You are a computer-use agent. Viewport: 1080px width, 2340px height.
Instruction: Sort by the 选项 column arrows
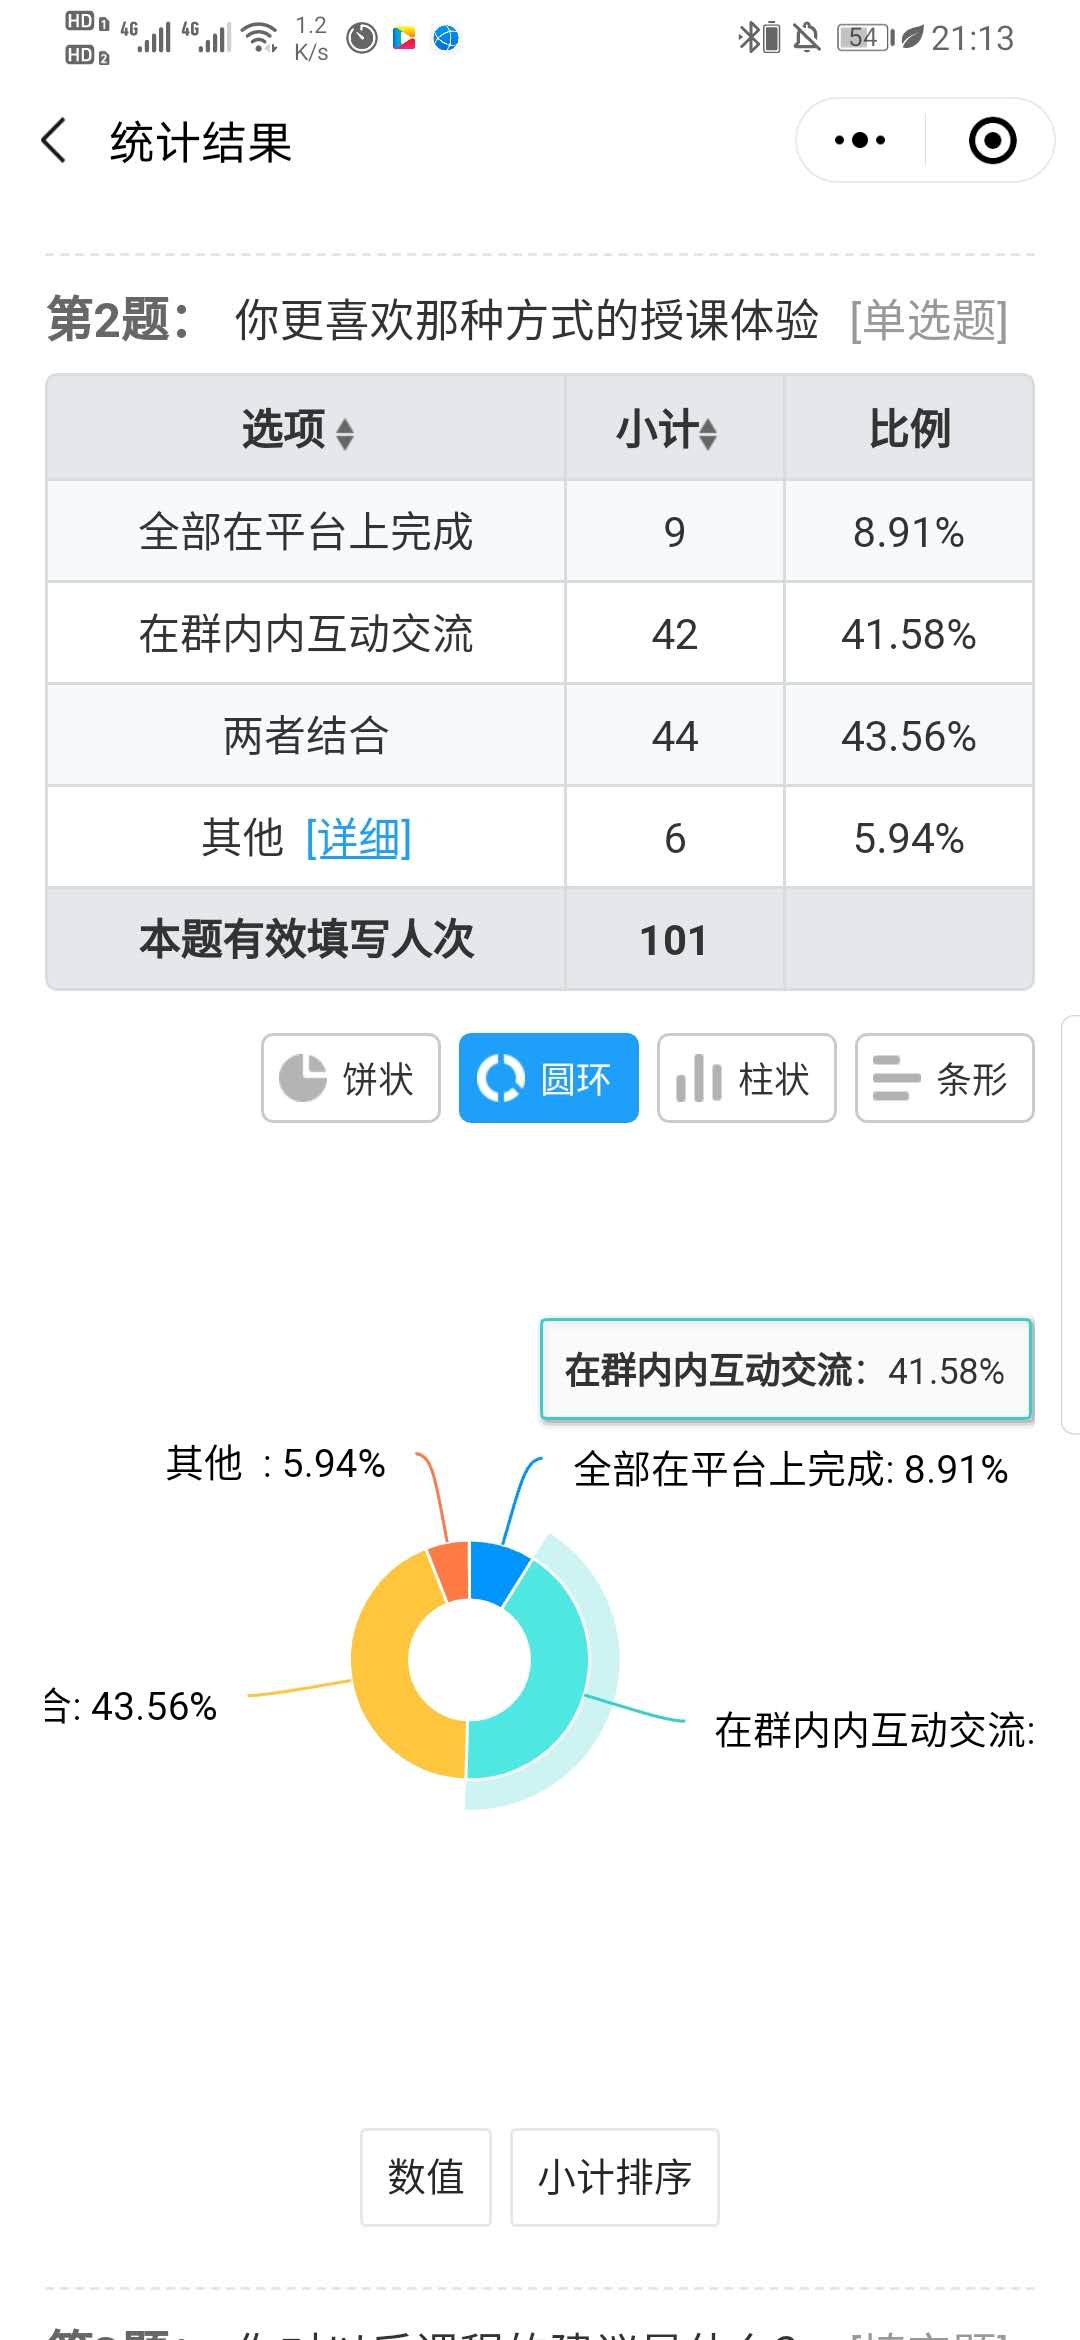(345, 433)
